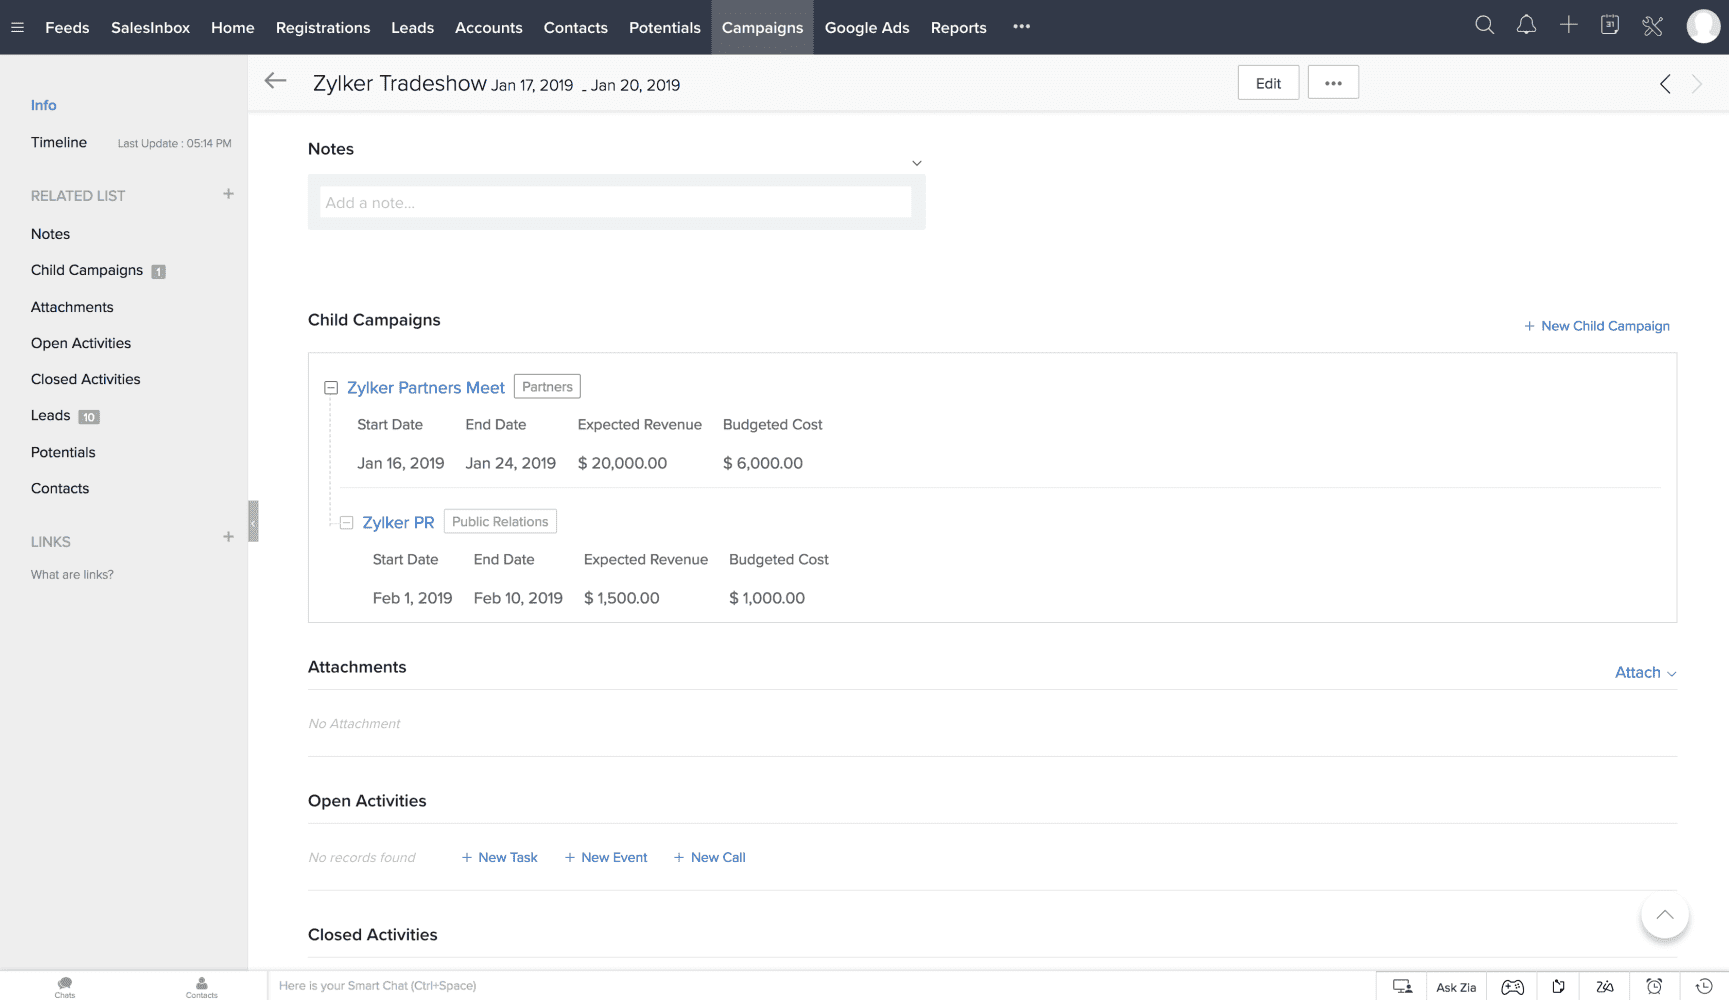Open the remote assistance screen icon
The height and width of the screenshot is (1000, 1729).
click(1402, 986)
